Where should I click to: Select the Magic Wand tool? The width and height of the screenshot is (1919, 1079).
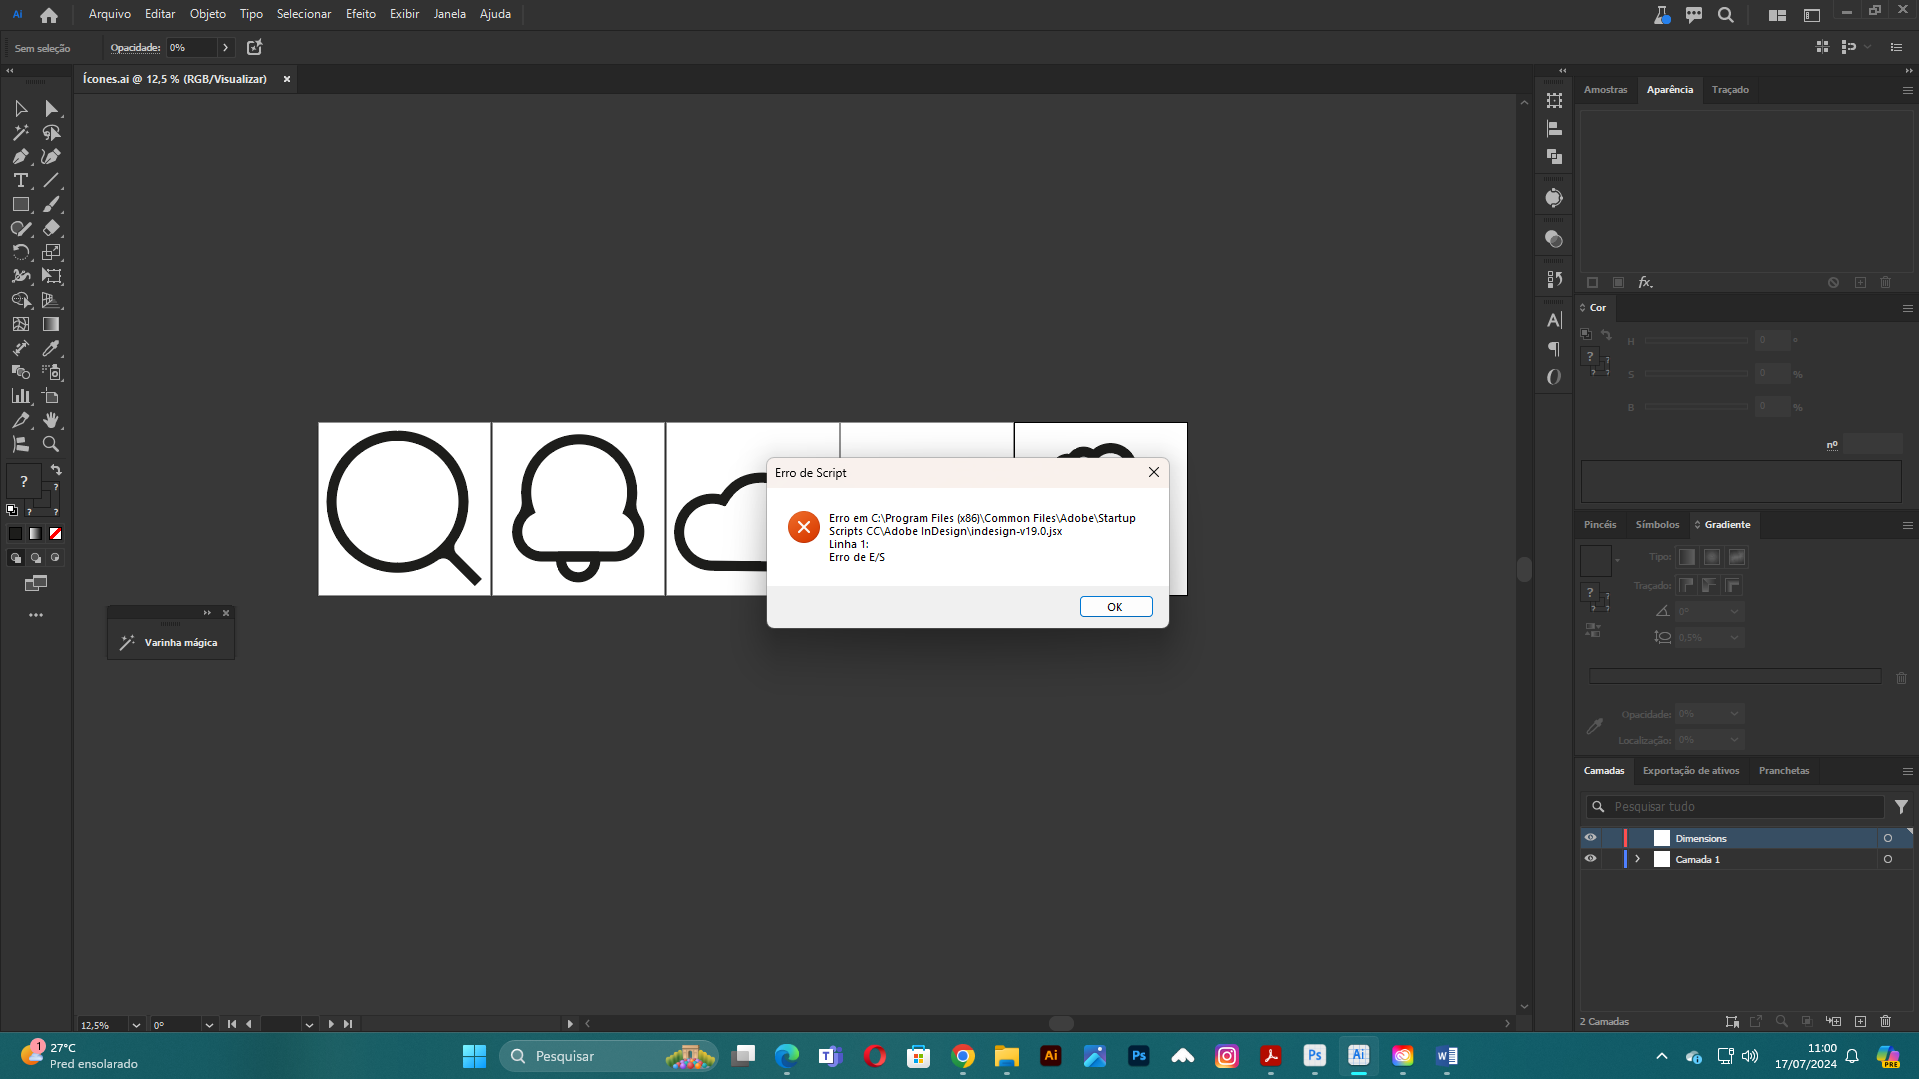tap(21, 132)
